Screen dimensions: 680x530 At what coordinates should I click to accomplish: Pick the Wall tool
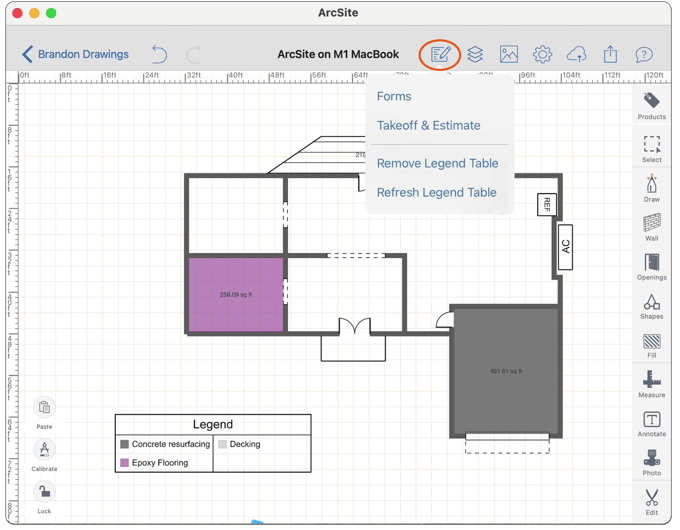click(x=651, y=226)
